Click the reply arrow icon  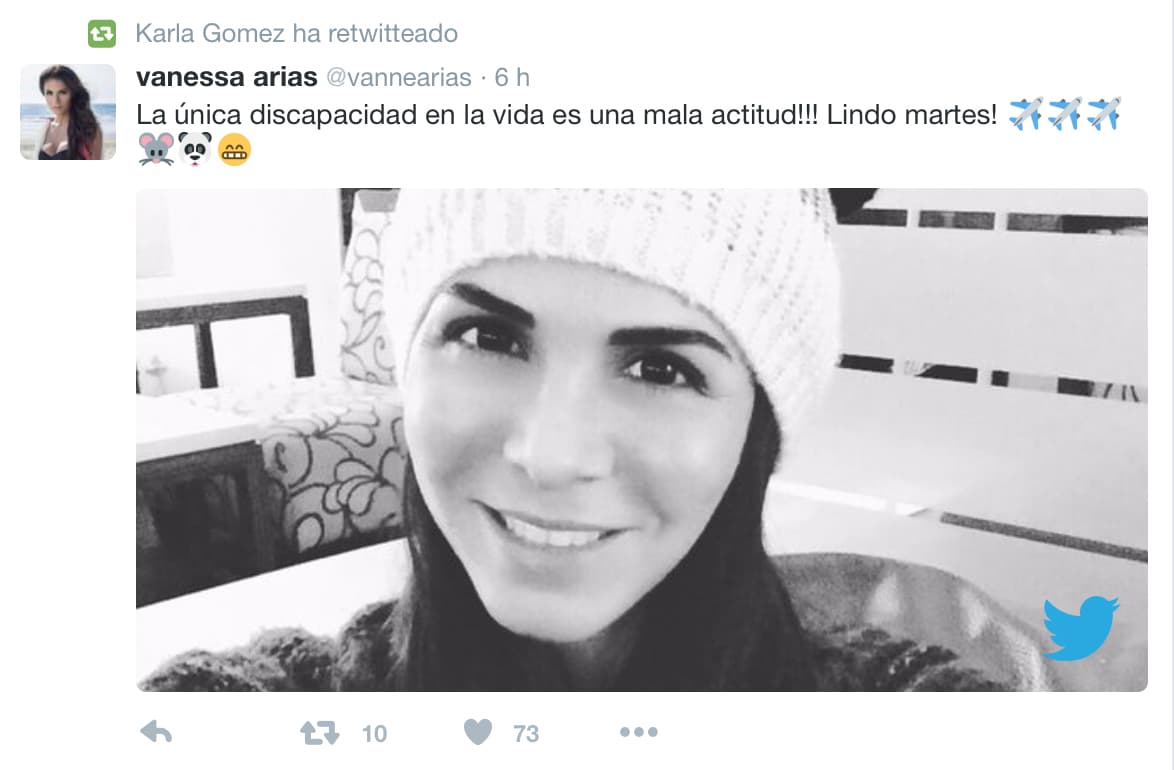pos(156,732)
